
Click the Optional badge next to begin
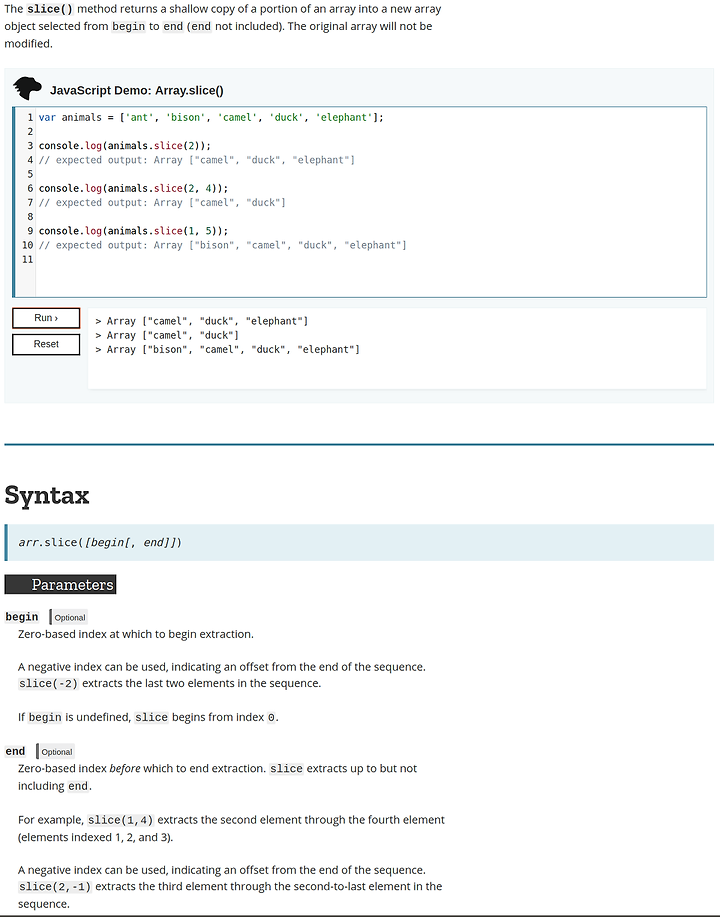pos(69,618)
